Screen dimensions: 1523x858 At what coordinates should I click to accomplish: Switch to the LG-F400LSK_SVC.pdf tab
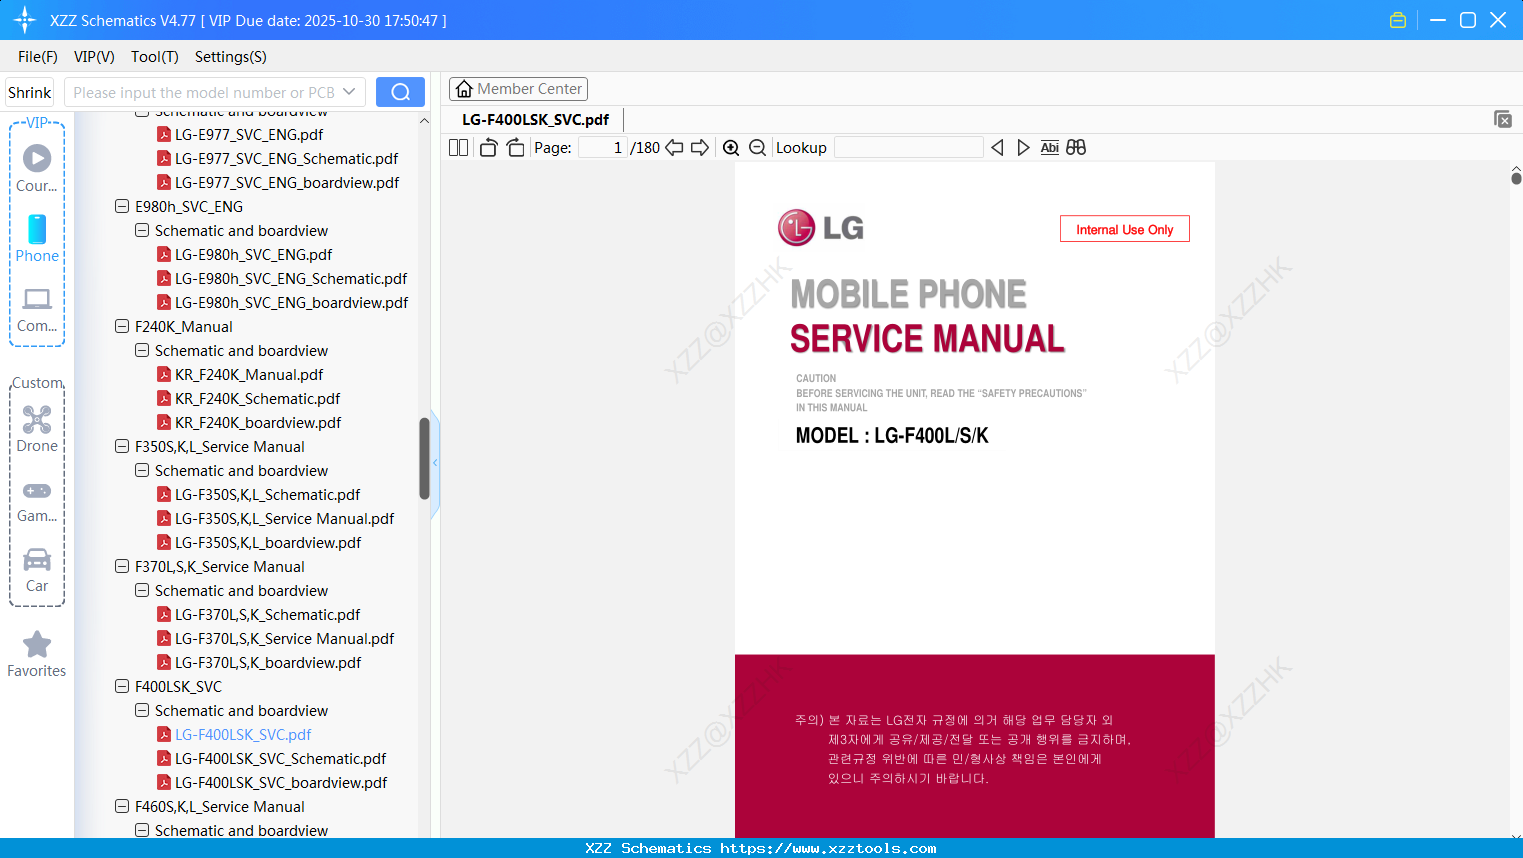(x=535, y=118)
